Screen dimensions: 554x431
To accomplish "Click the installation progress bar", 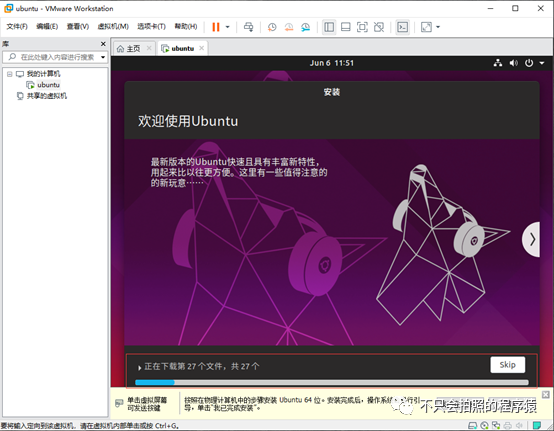I will pos(332,382).
